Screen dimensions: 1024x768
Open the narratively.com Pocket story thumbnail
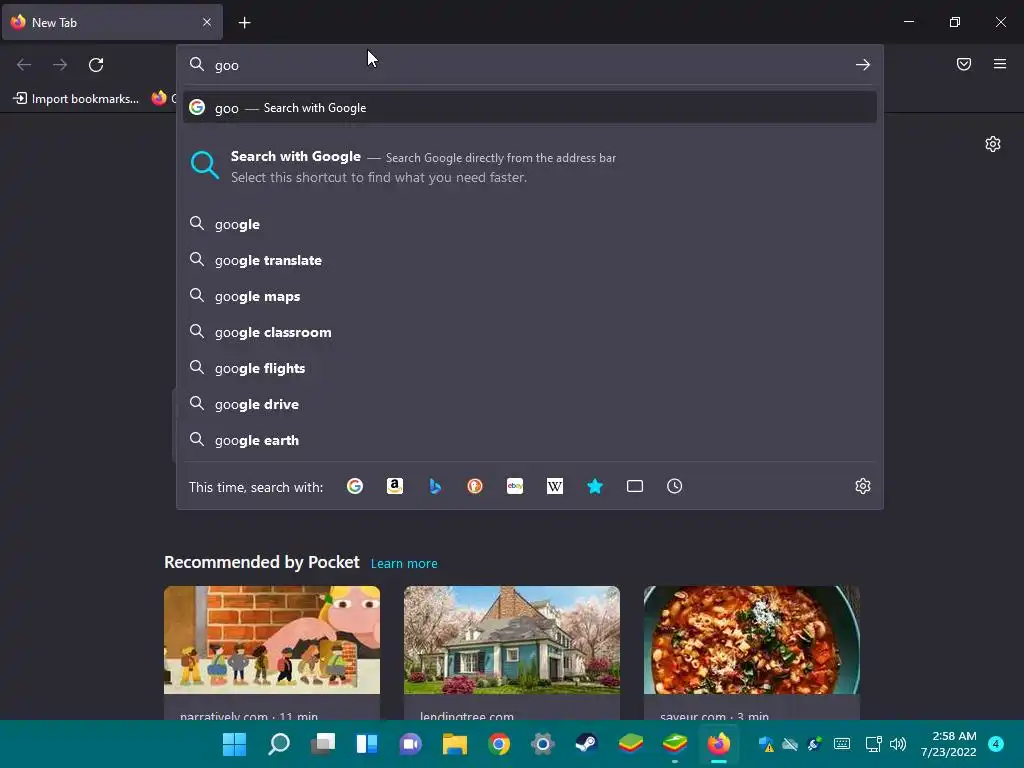tap(272, 639)
